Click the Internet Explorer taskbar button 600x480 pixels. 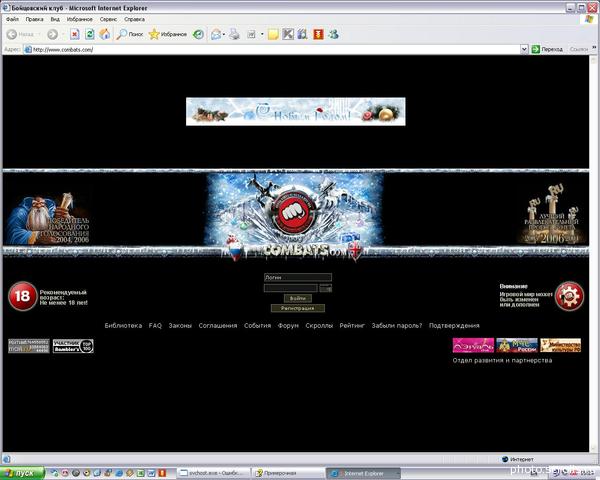click(x=363, y=473)
